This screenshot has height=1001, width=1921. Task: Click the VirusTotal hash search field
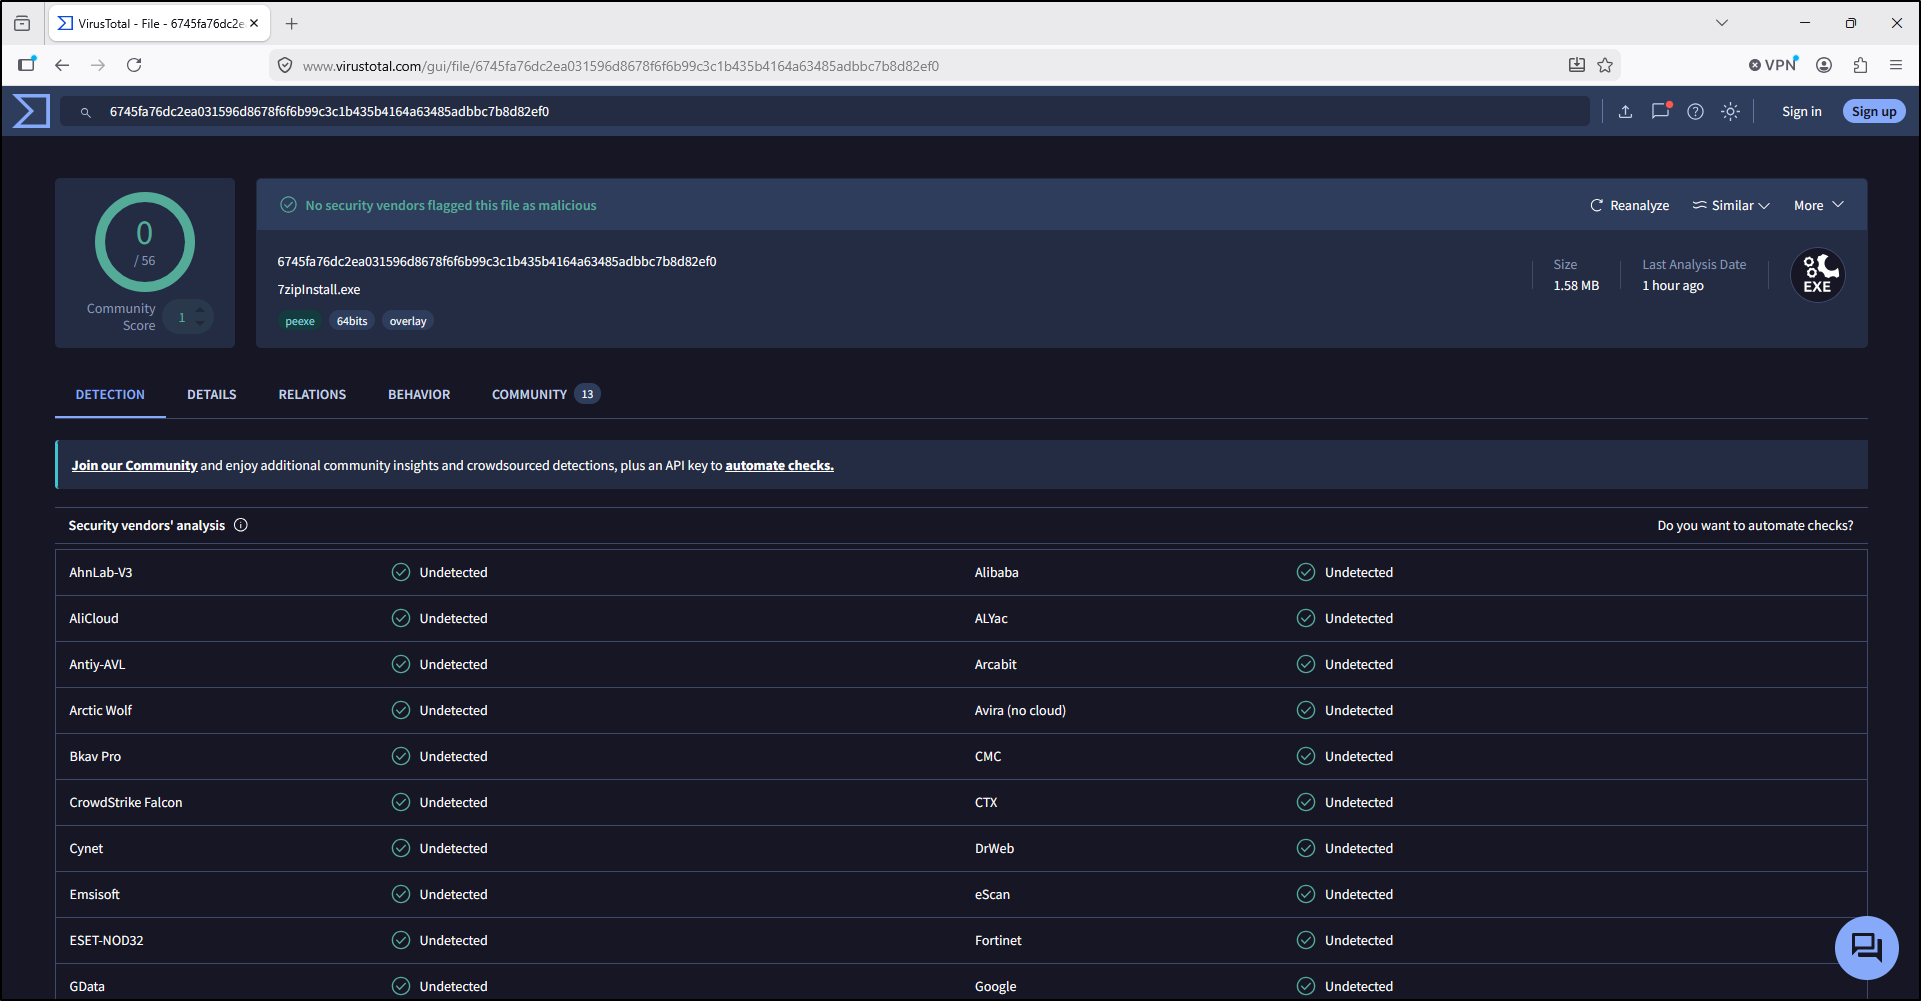tap(825, 111)
